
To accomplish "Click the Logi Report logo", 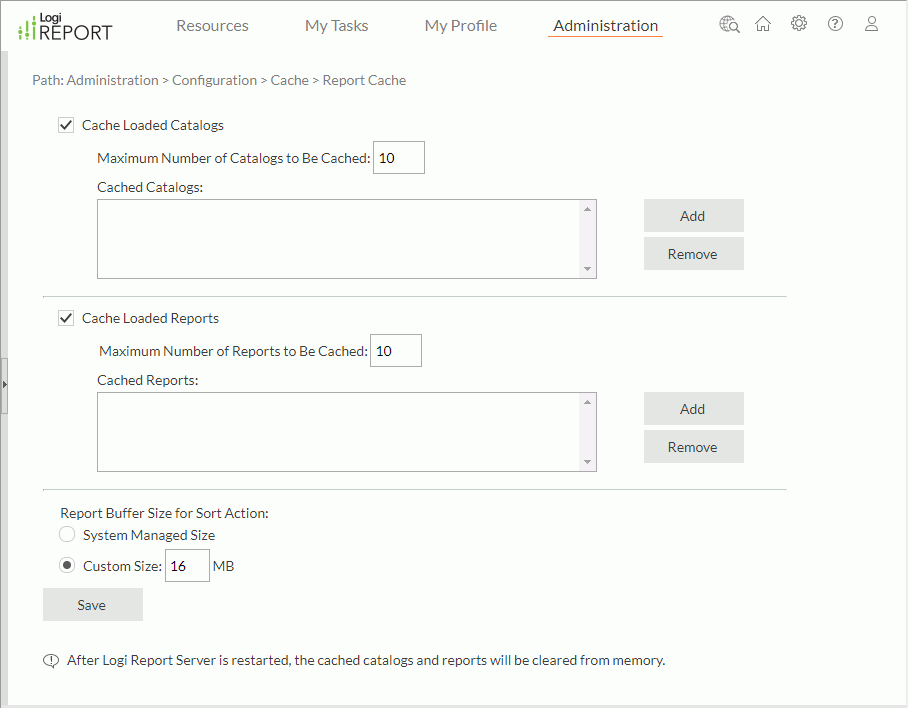I will point(62,27).
